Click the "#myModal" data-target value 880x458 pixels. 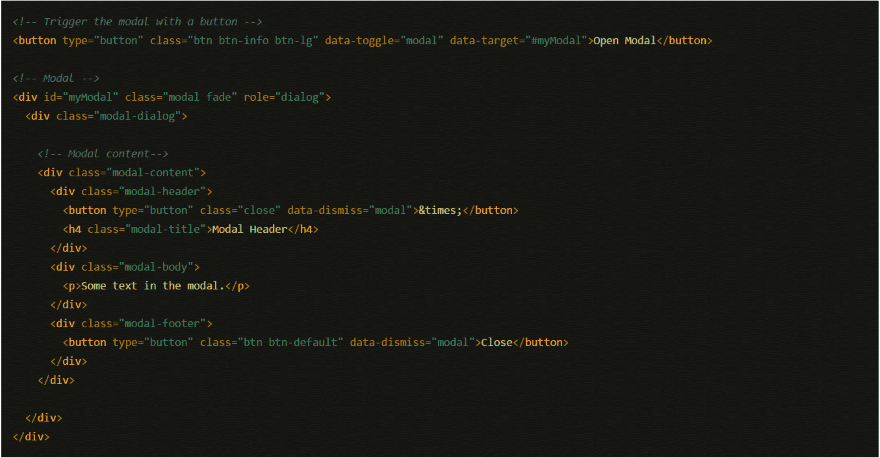tap(556, 41)
